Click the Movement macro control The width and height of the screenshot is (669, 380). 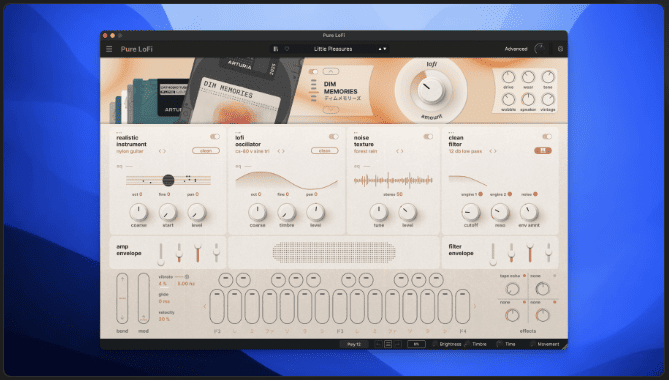click(544, 344)
